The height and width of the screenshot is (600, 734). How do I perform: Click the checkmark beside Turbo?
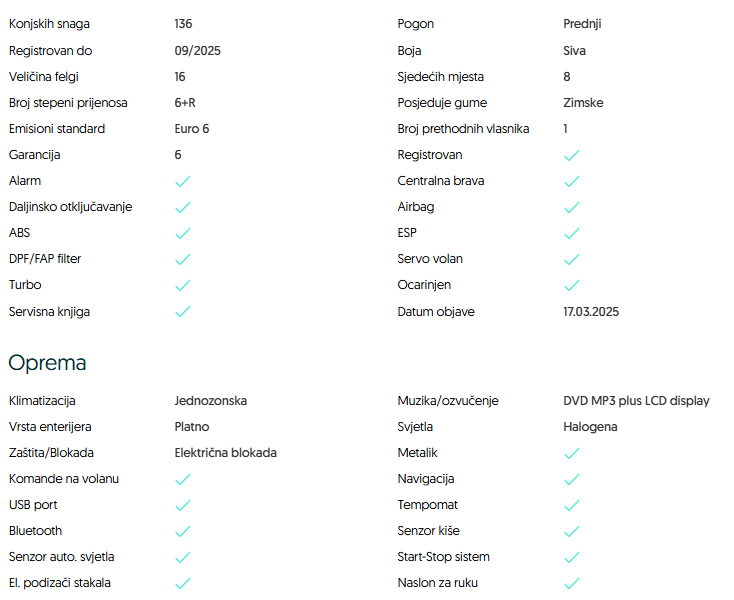click(x=183, y=285)
